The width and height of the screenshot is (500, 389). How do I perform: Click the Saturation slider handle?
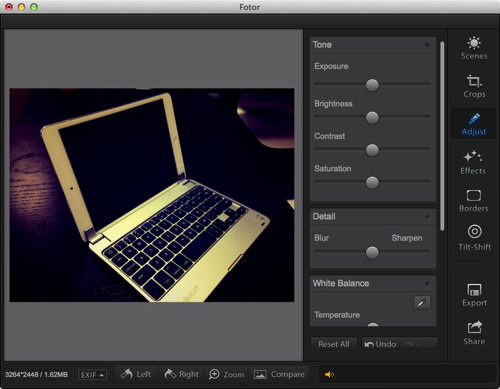click(x=372, y=182)
